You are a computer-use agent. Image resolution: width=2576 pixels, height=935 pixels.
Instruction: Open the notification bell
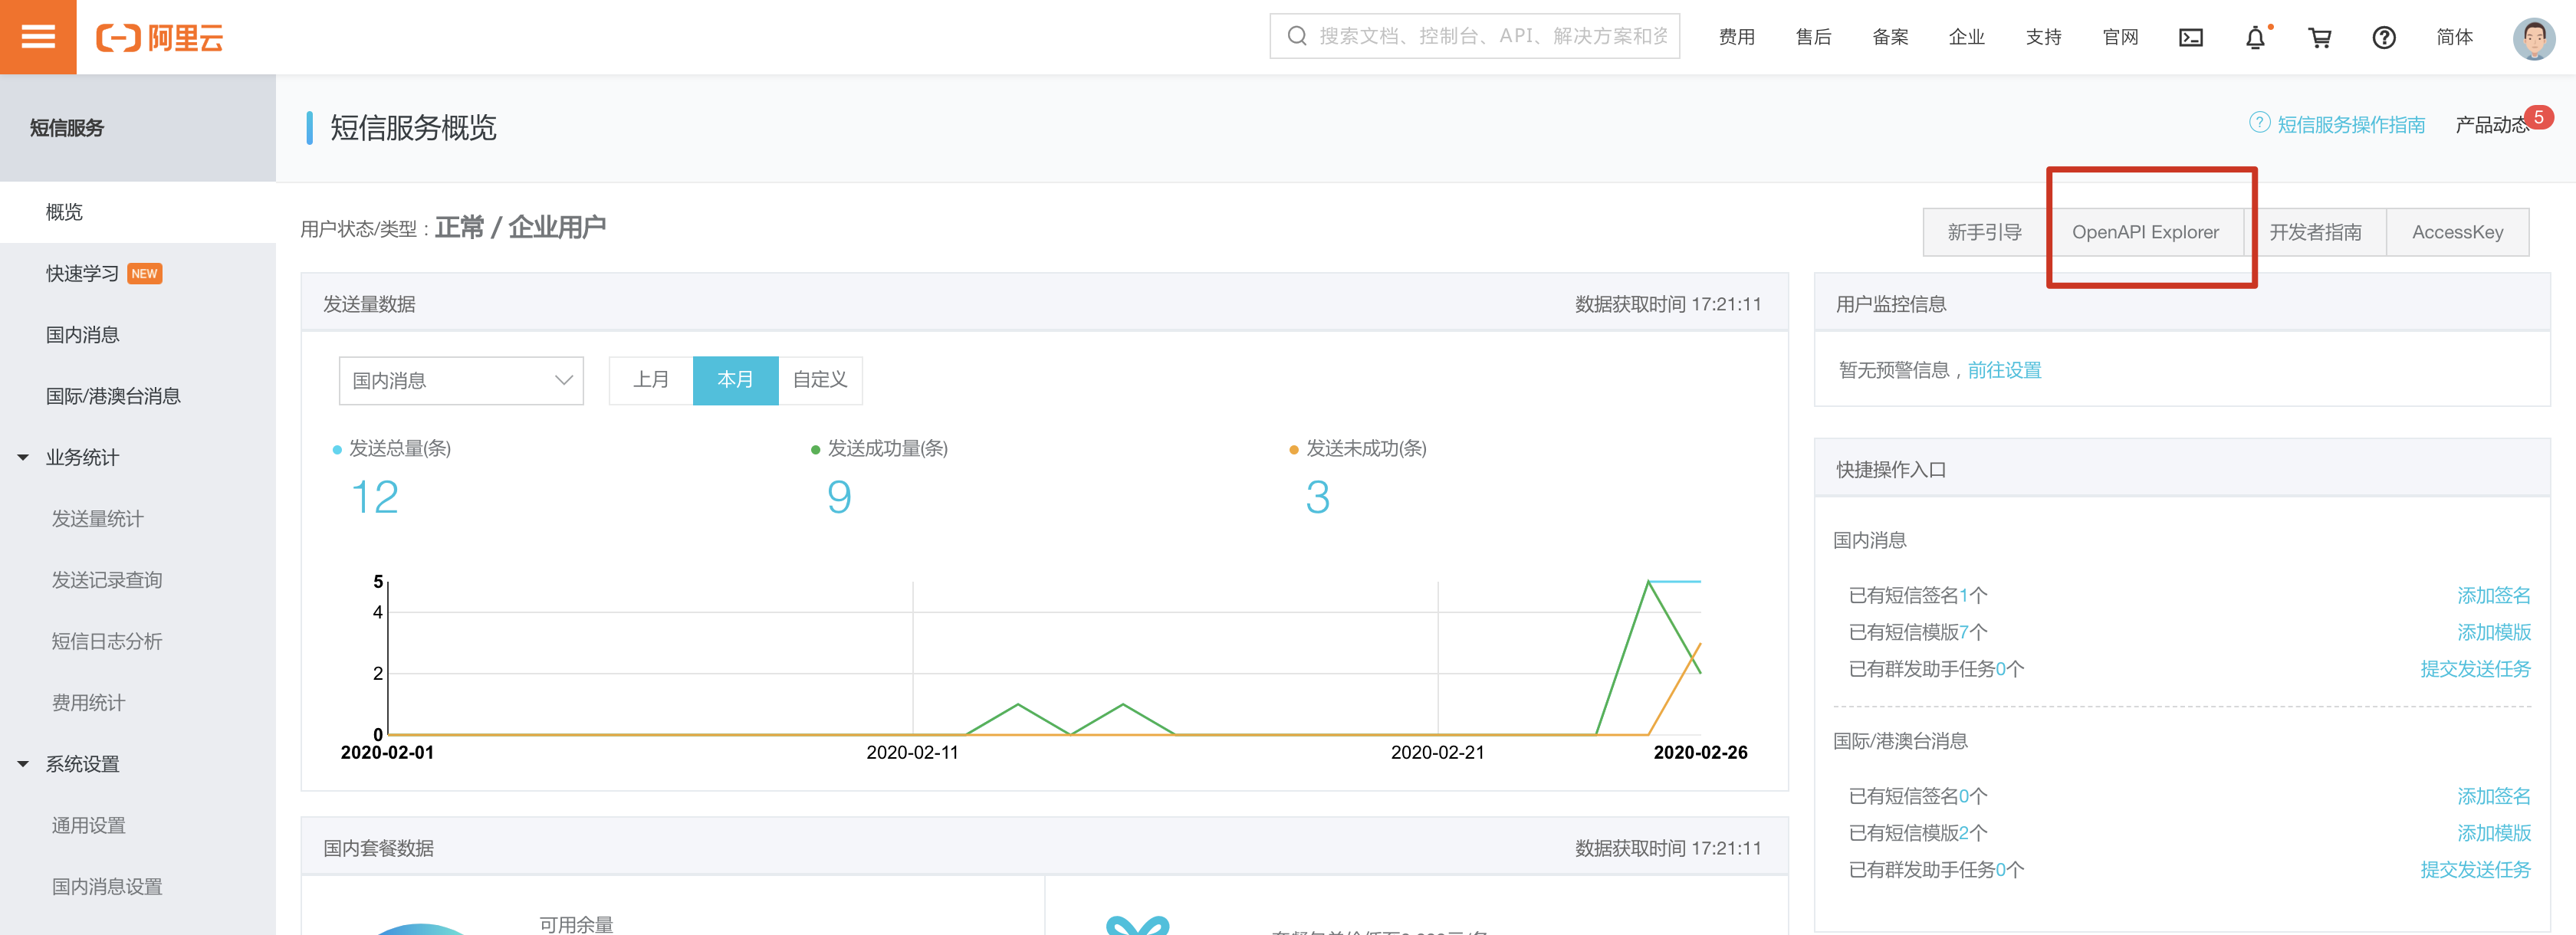point(2255,38)
